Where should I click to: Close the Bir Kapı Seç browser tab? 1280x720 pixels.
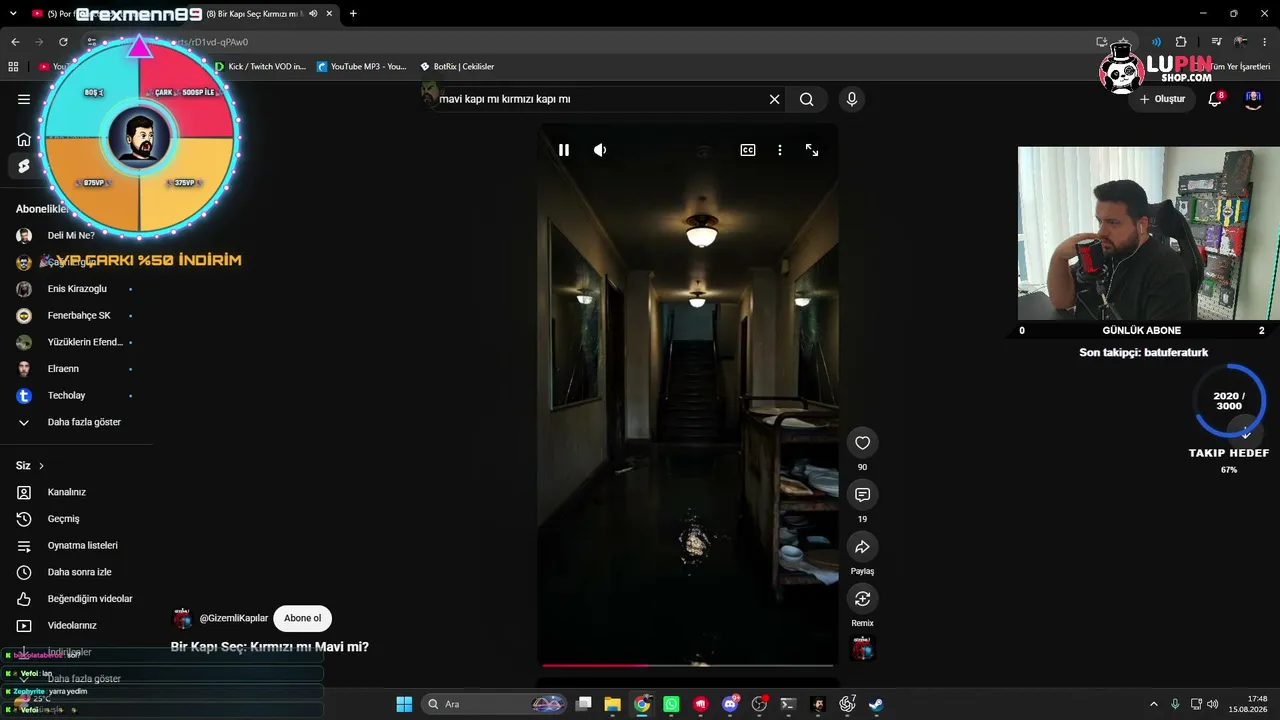click(329, 14)
